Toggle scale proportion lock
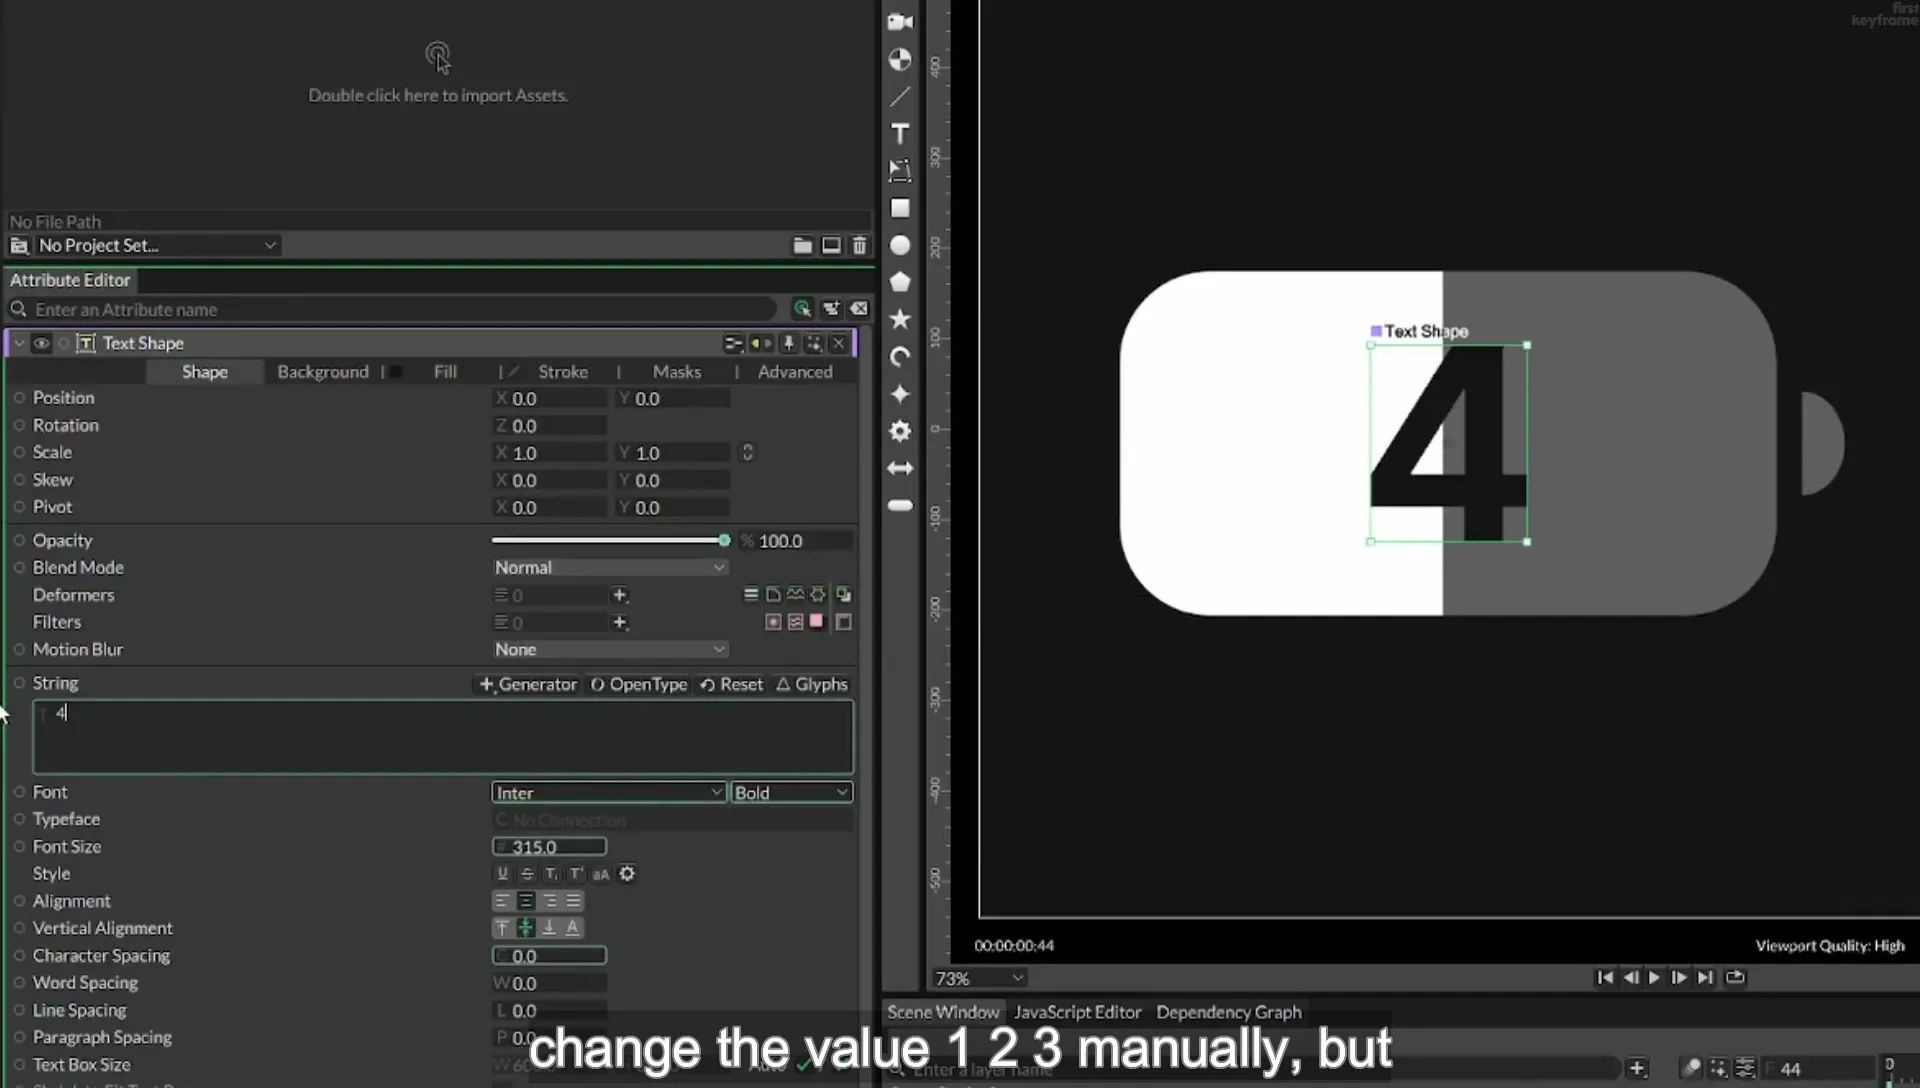1920x1088 pixels. 747,452
